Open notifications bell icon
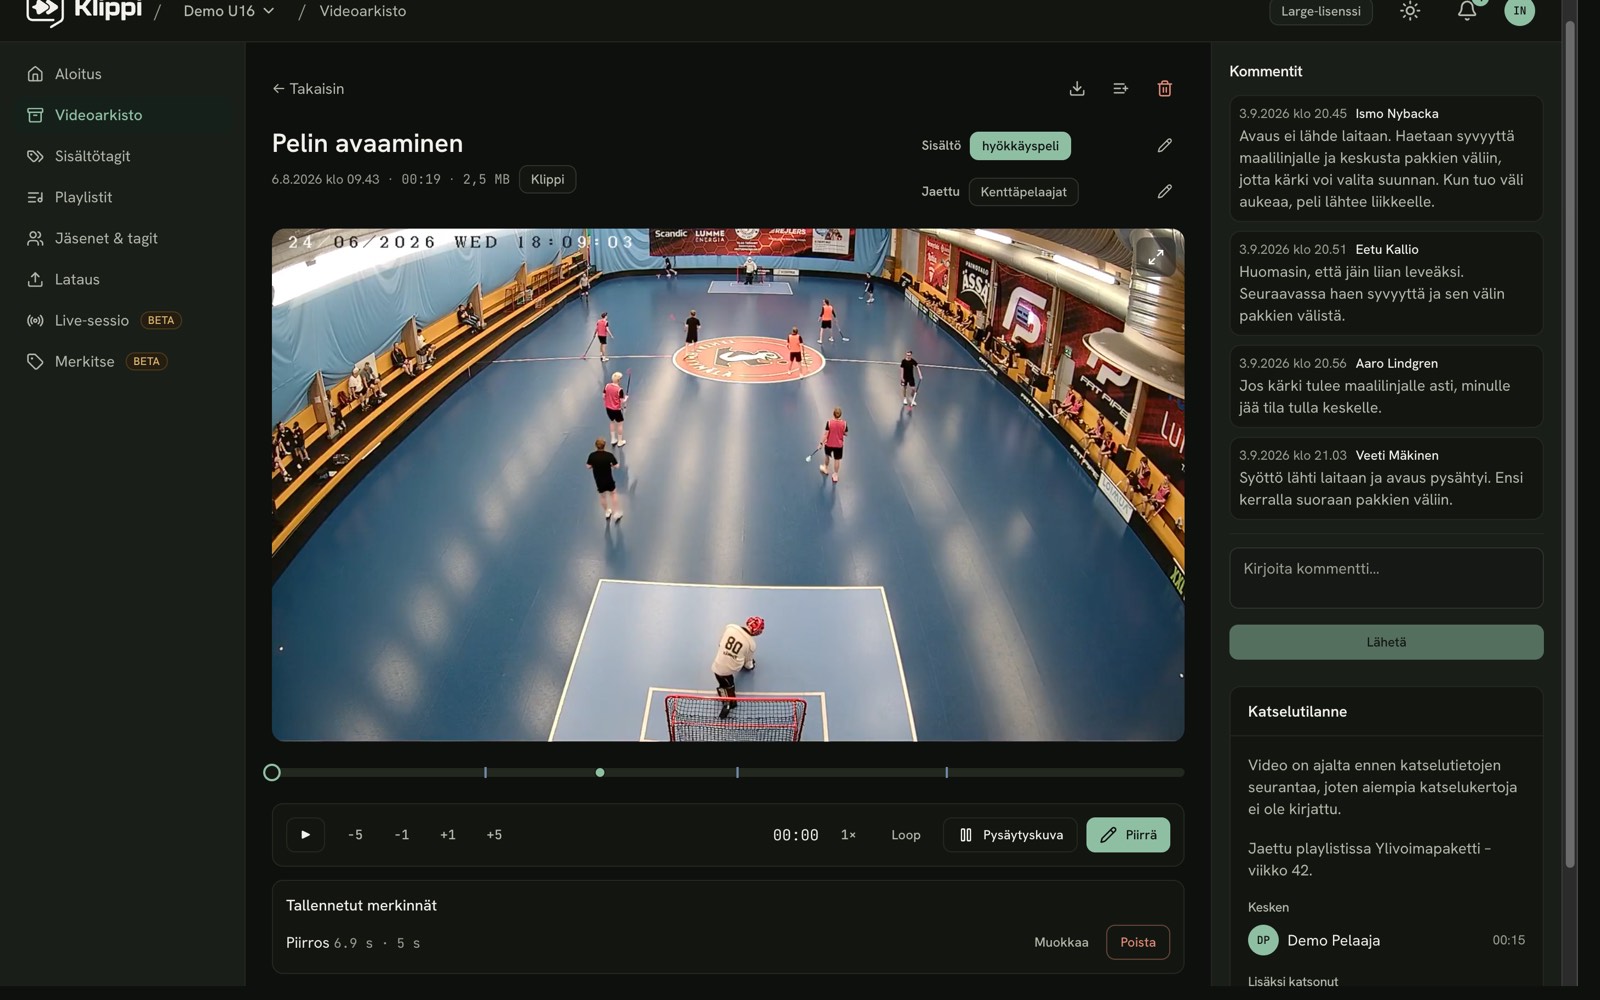This screenshot has height=1000, width=1600. pyautogui.click(x=1467, y=11)
